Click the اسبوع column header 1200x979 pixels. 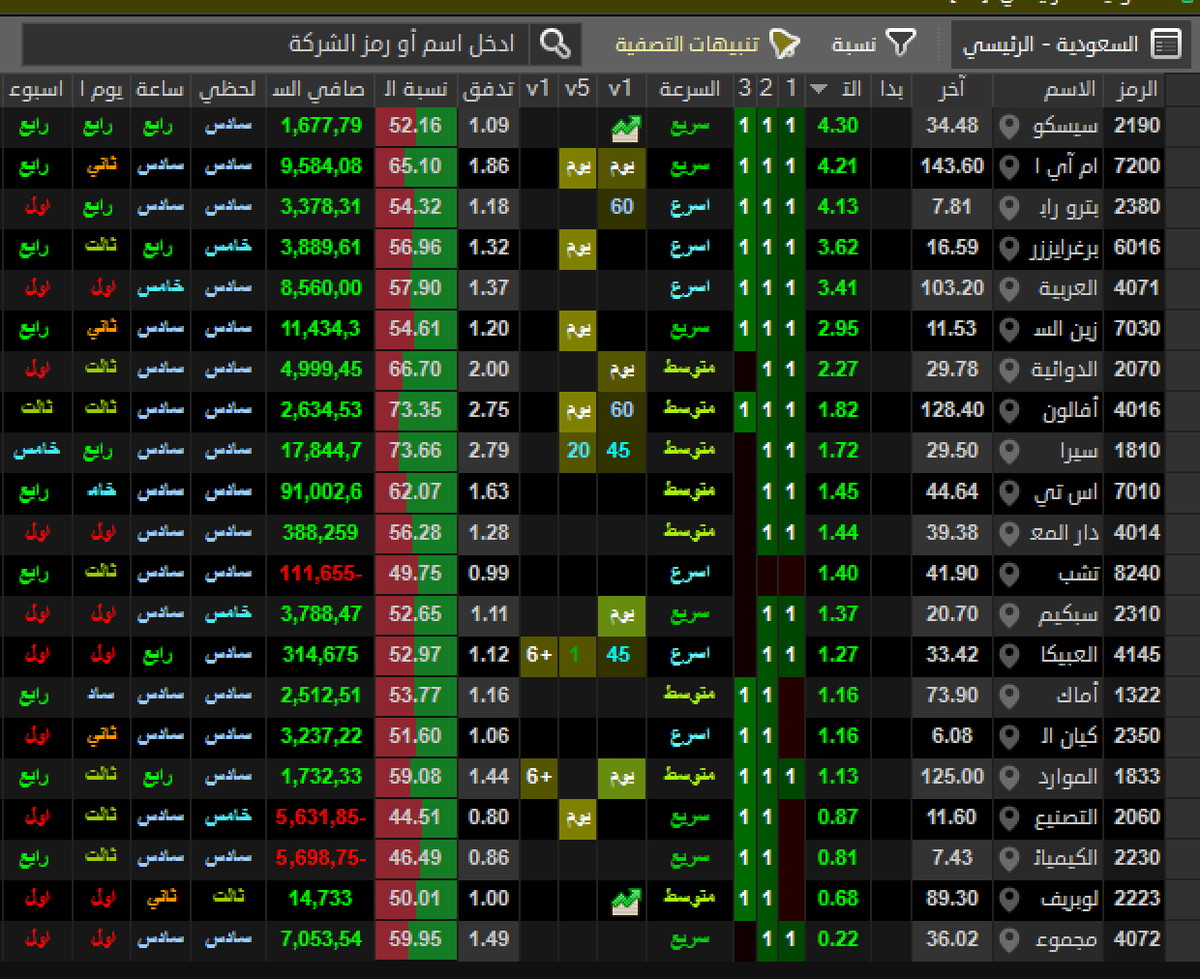click(x=36, y=89)
